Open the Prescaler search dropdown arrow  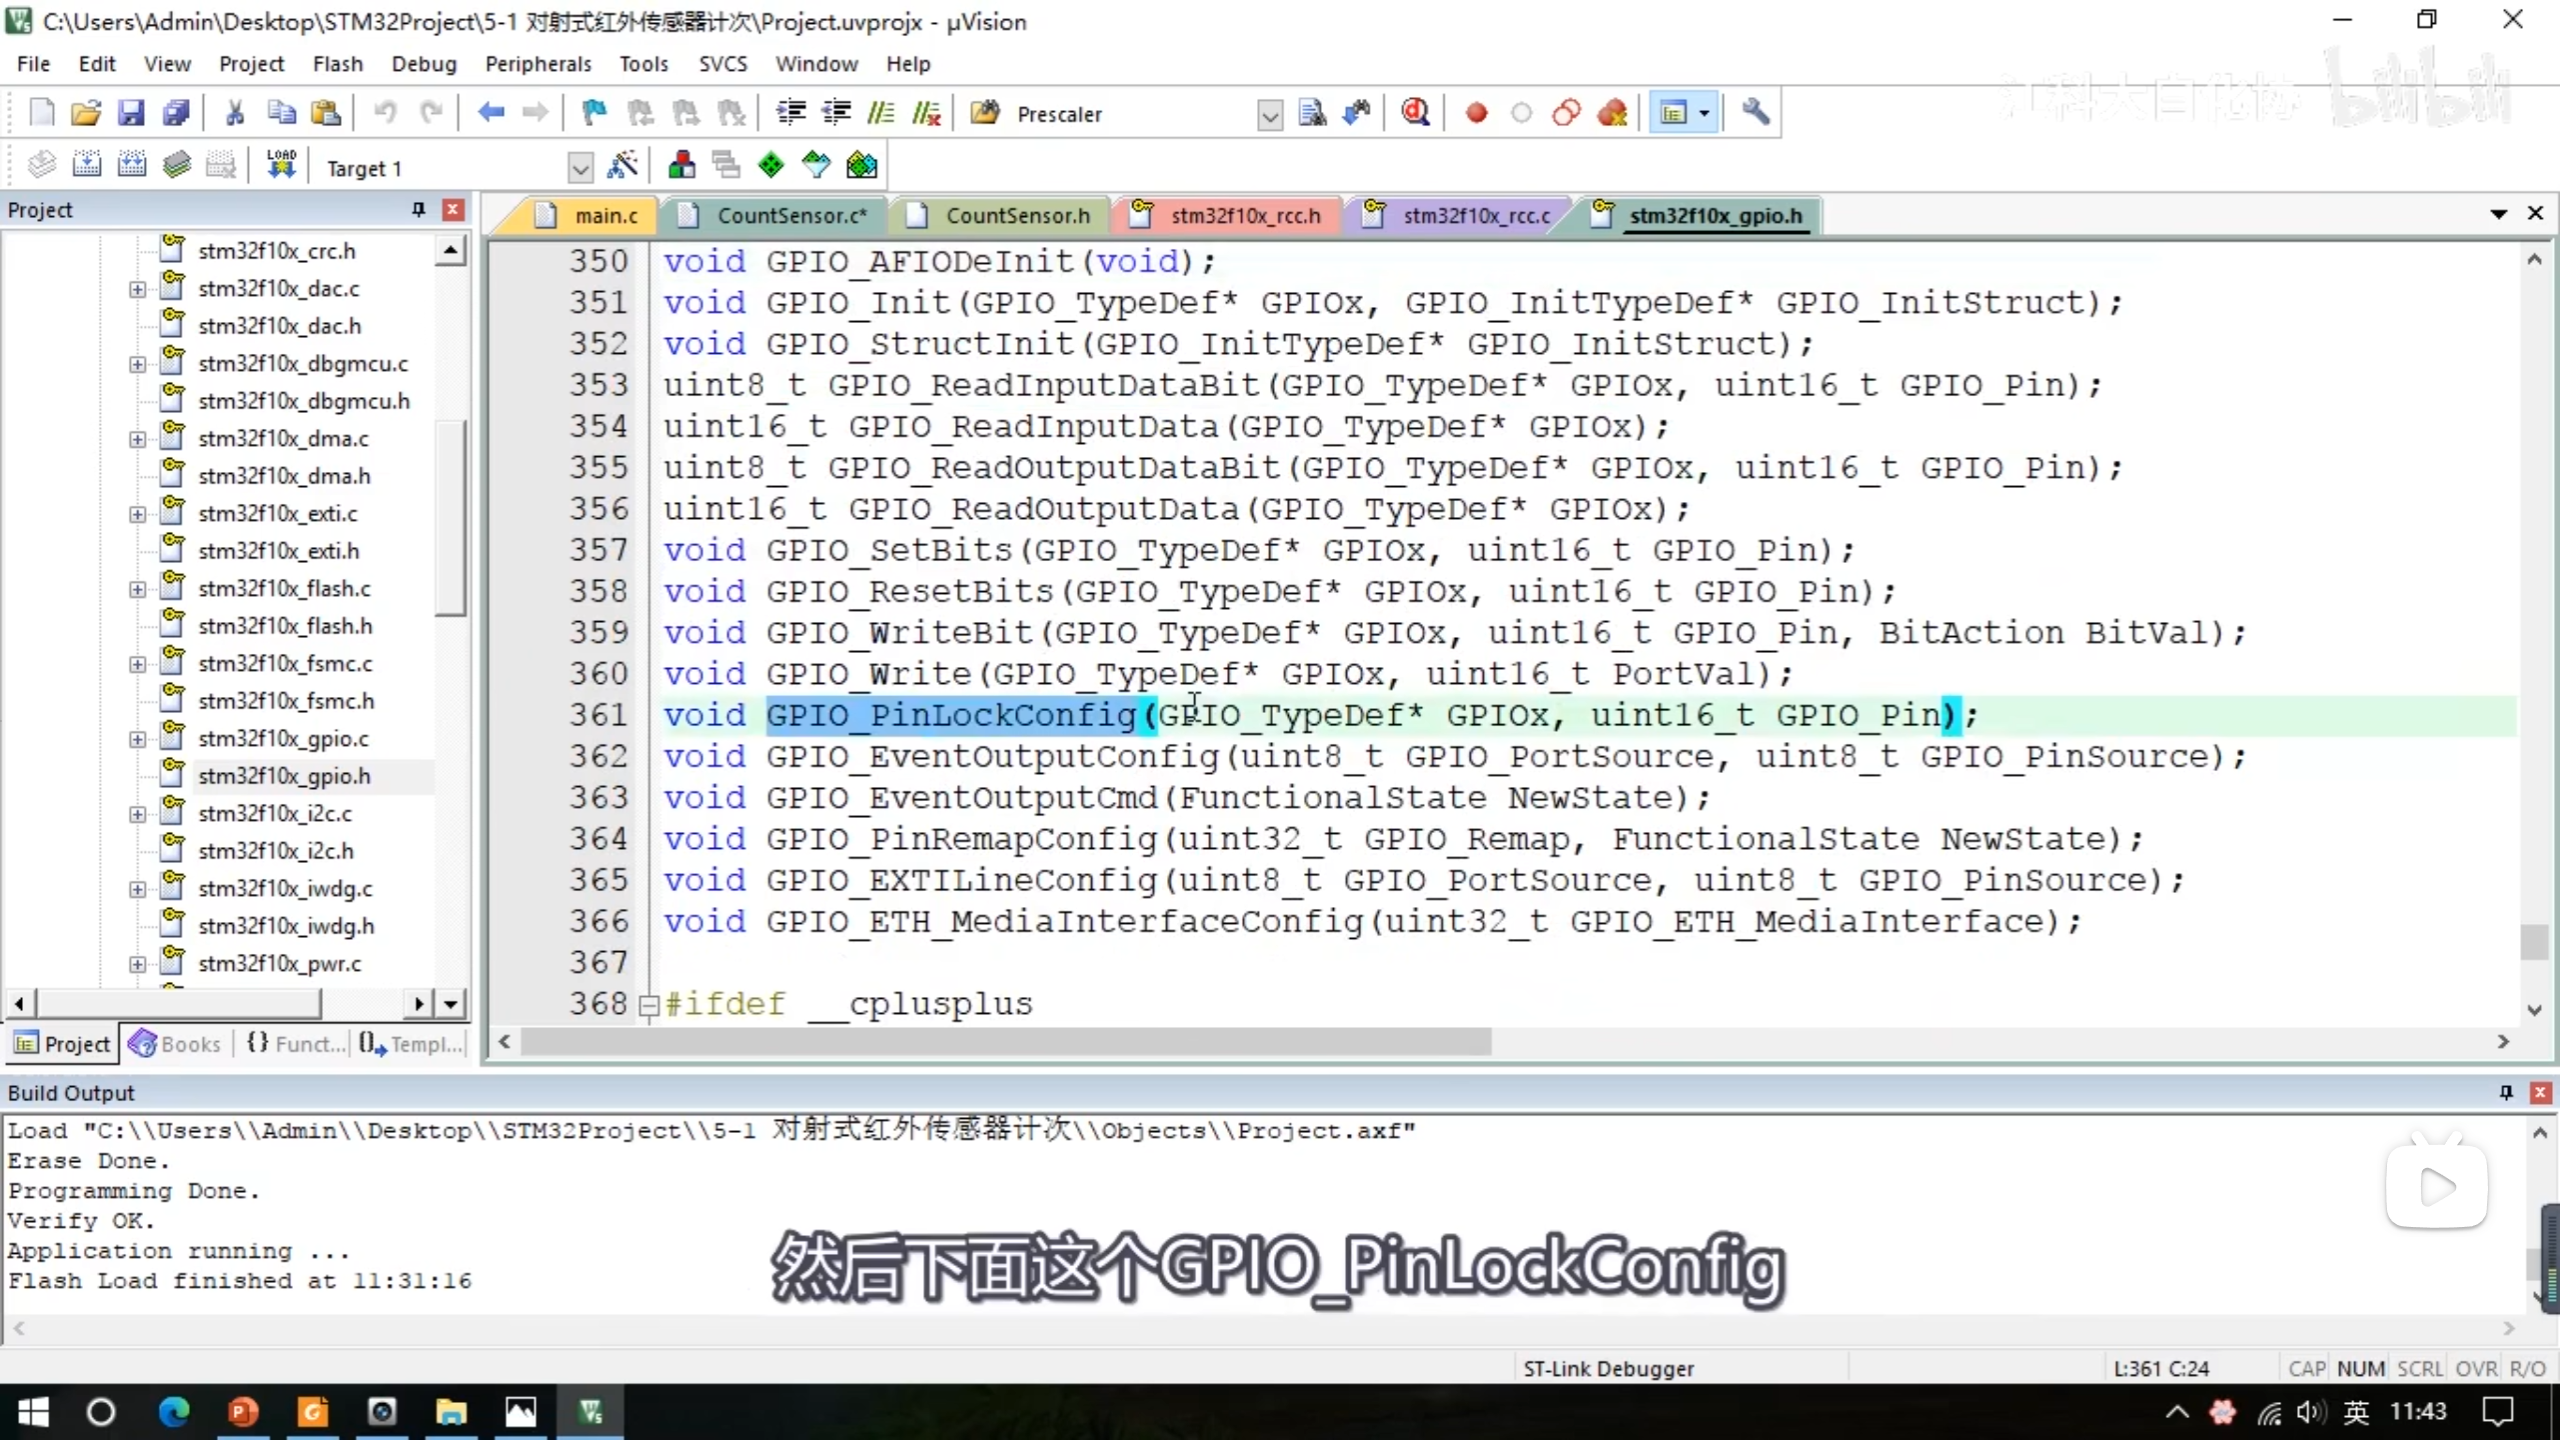click(1269, 115)
